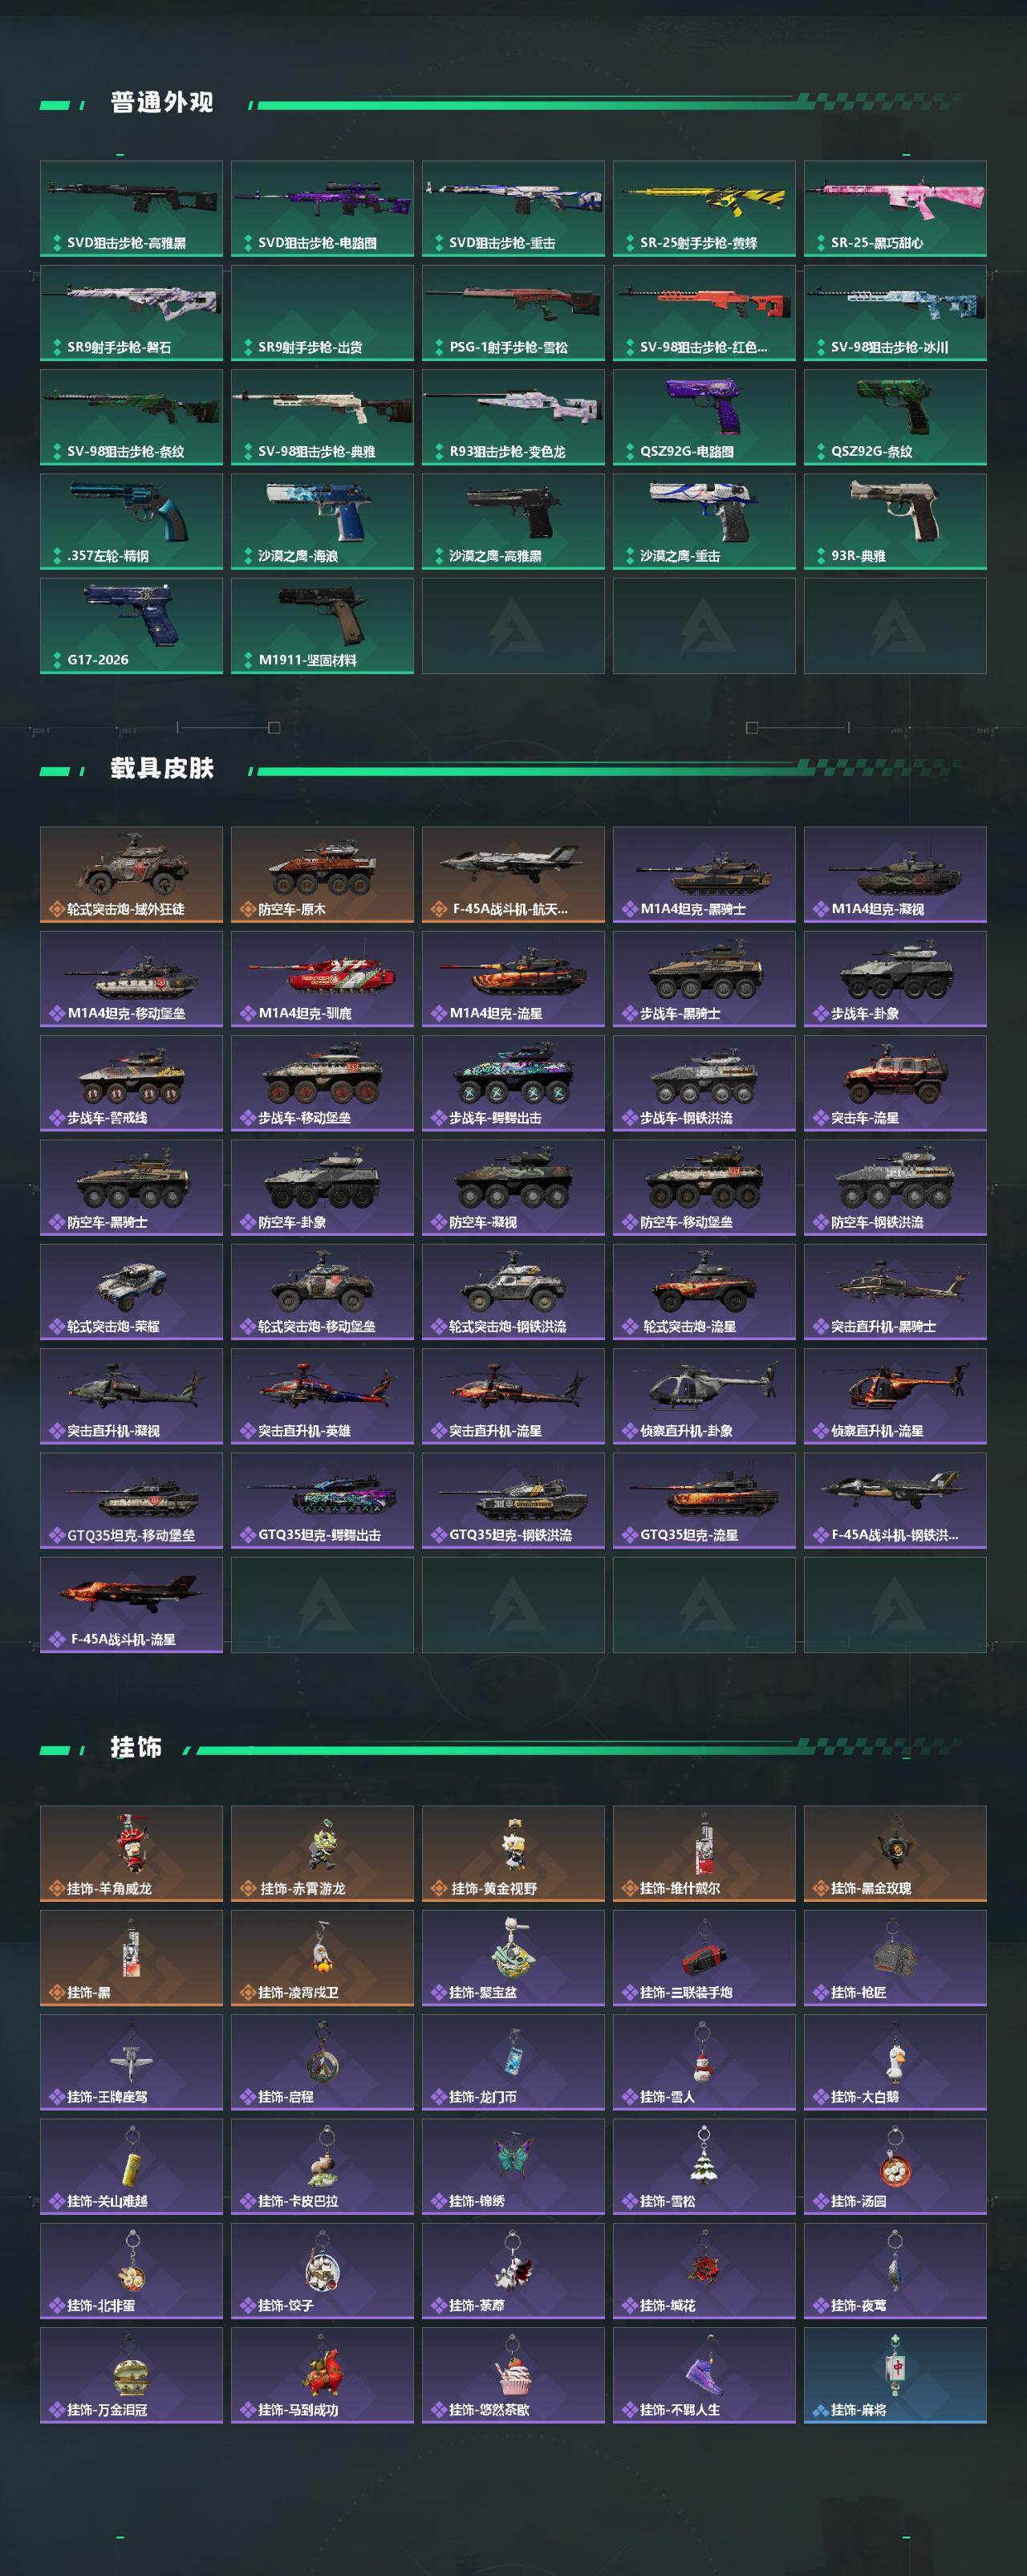Select the F-45A战斗机-流星 jet skin
The height and width of the screenshot is (2576, 1027).
[131, 1604]
